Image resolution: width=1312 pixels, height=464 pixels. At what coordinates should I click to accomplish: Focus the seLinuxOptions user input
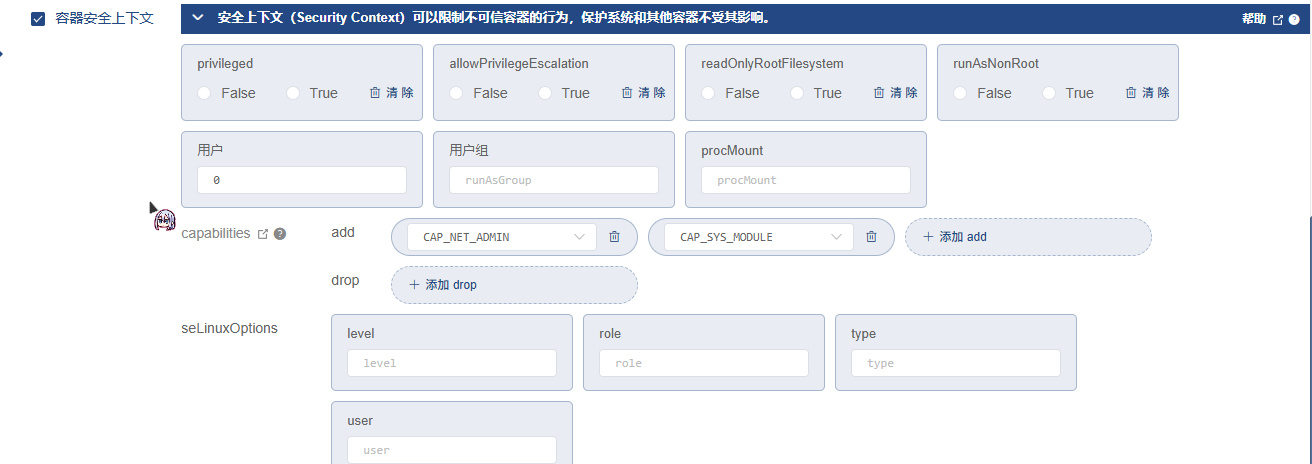(x=452, y=450)
